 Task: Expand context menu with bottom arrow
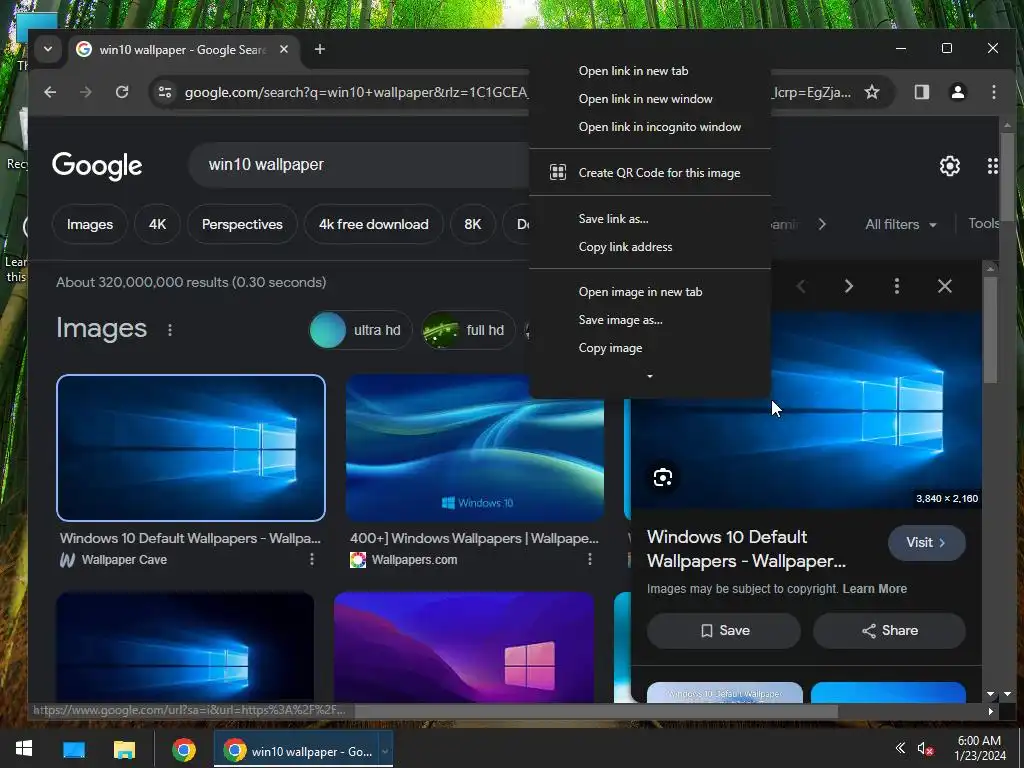point(650,376)
